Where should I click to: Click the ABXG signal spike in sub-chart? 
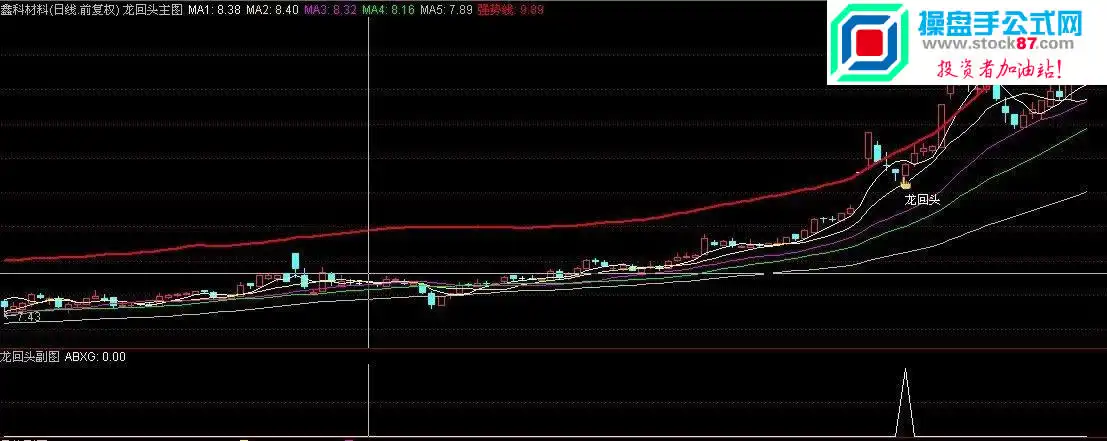coord(905,400)
